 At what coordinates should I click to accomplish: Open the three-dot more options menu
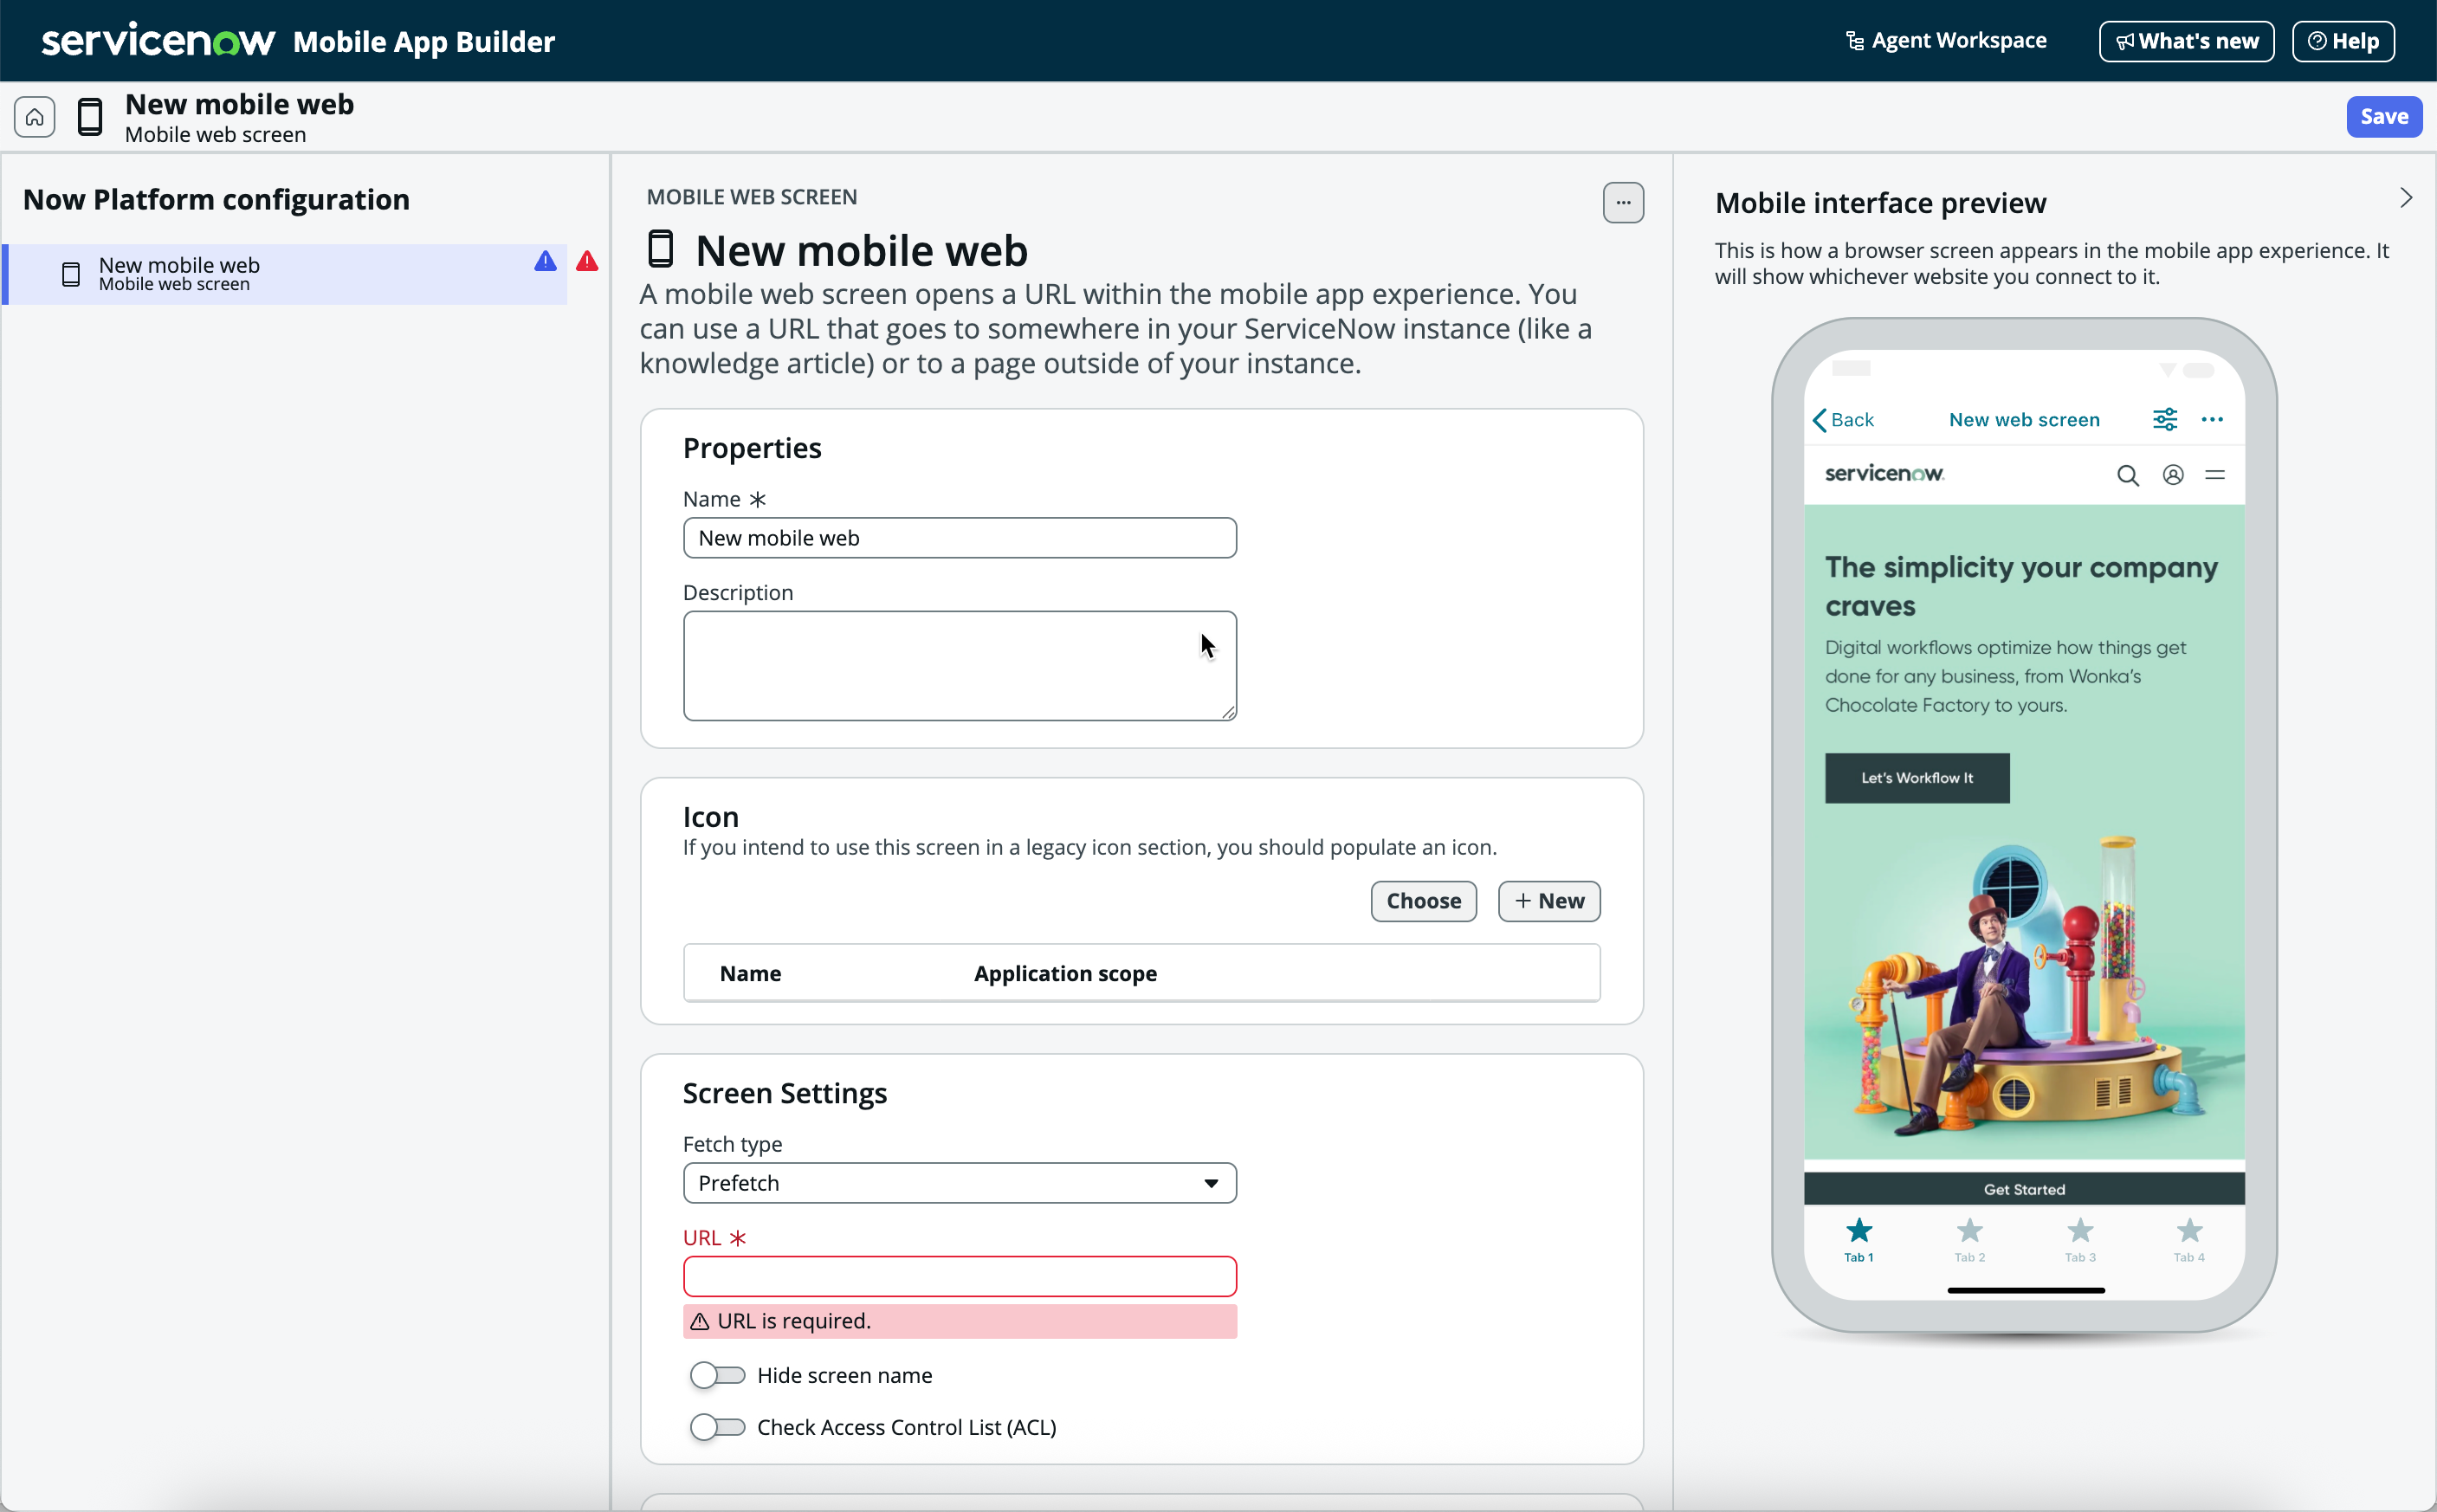point(1623,203)
